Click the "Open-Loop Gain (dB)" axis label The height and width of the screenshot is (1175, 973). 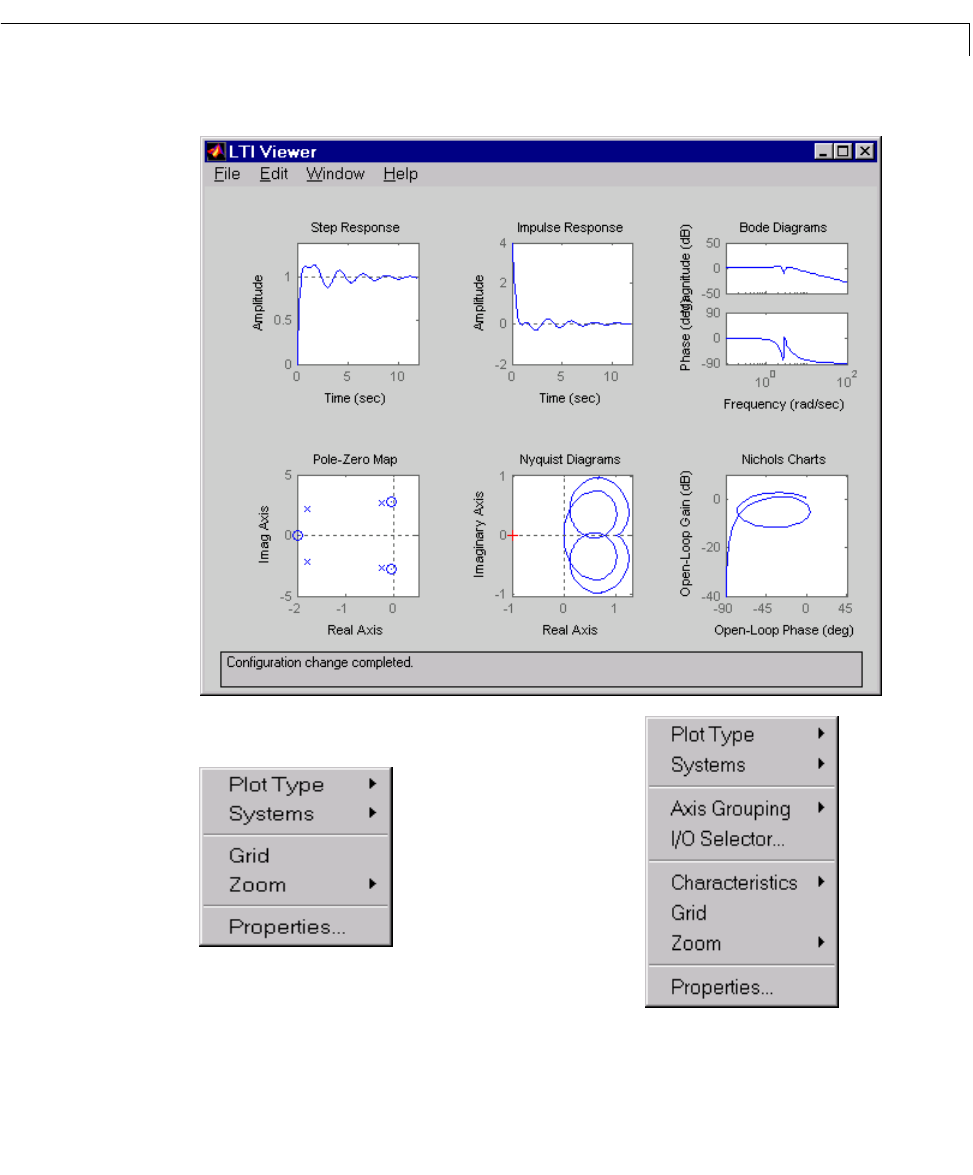[x=685, y=534]
